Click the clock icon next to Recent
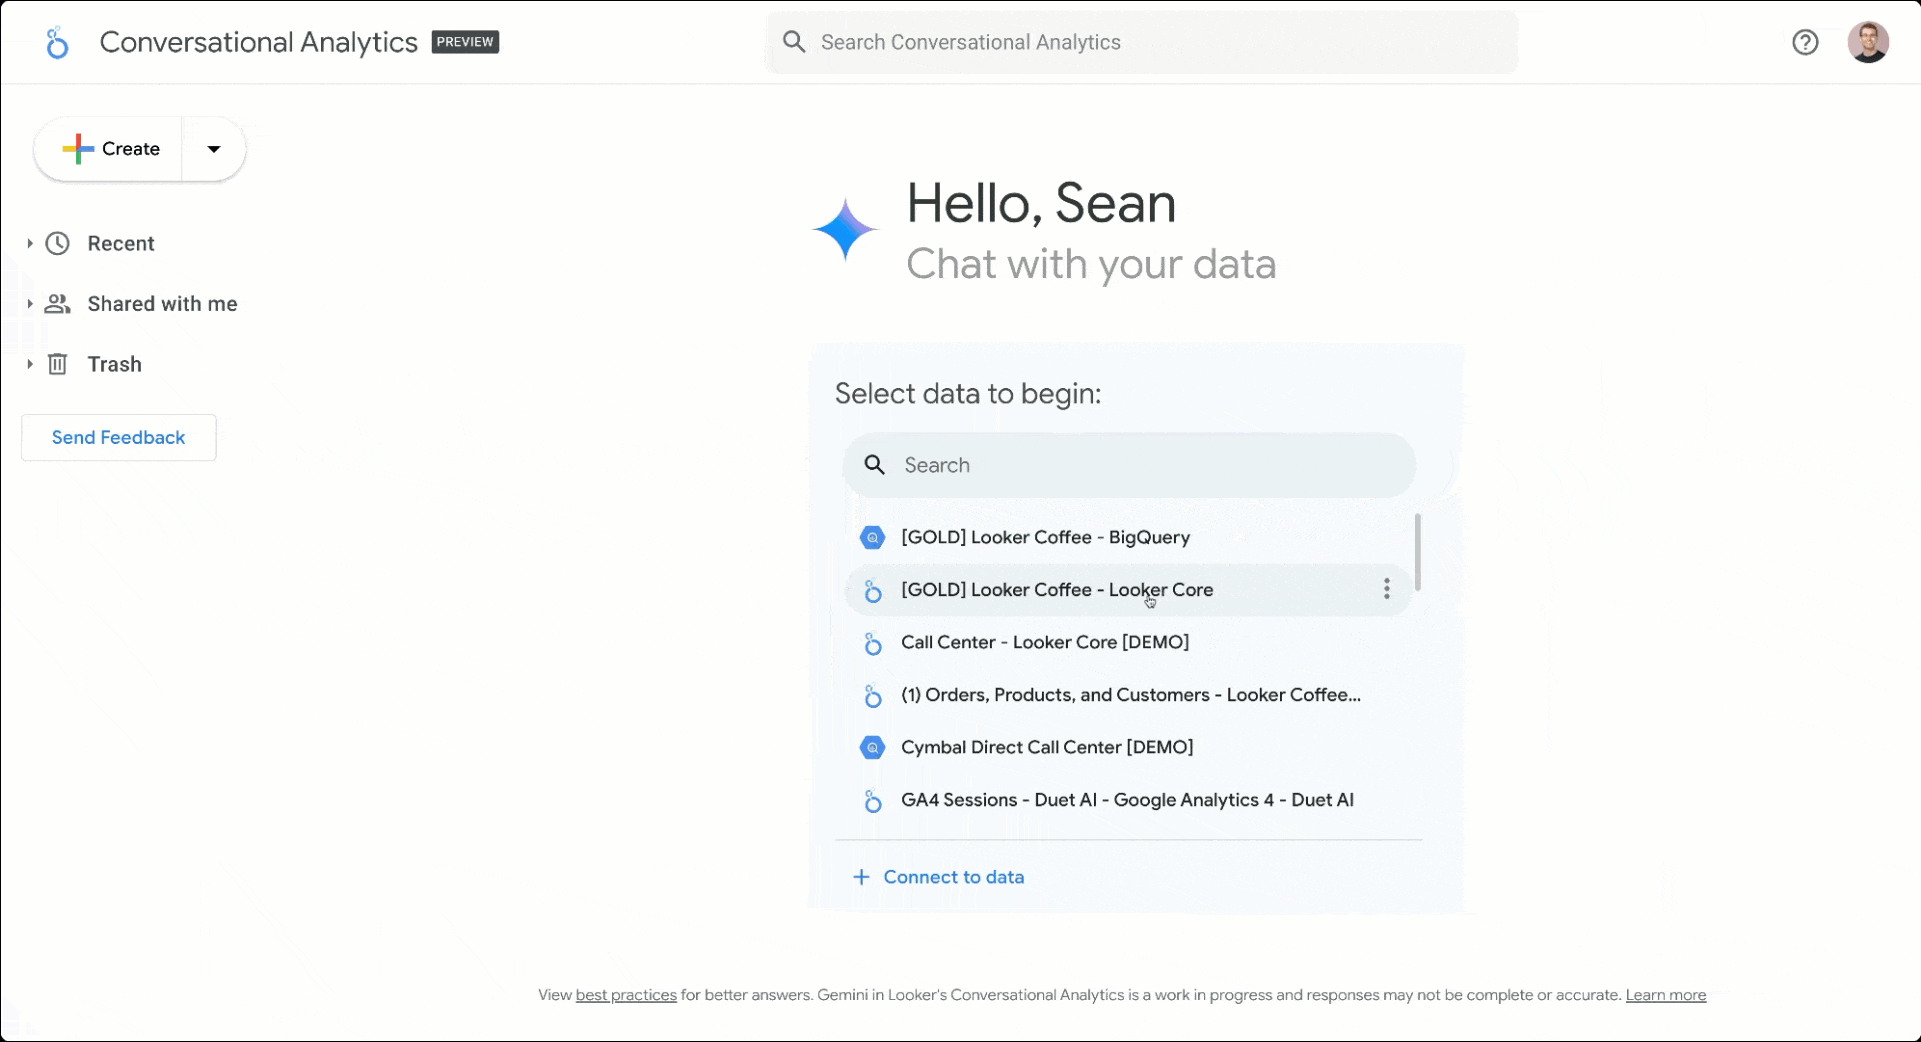 (x=57, y=243)
